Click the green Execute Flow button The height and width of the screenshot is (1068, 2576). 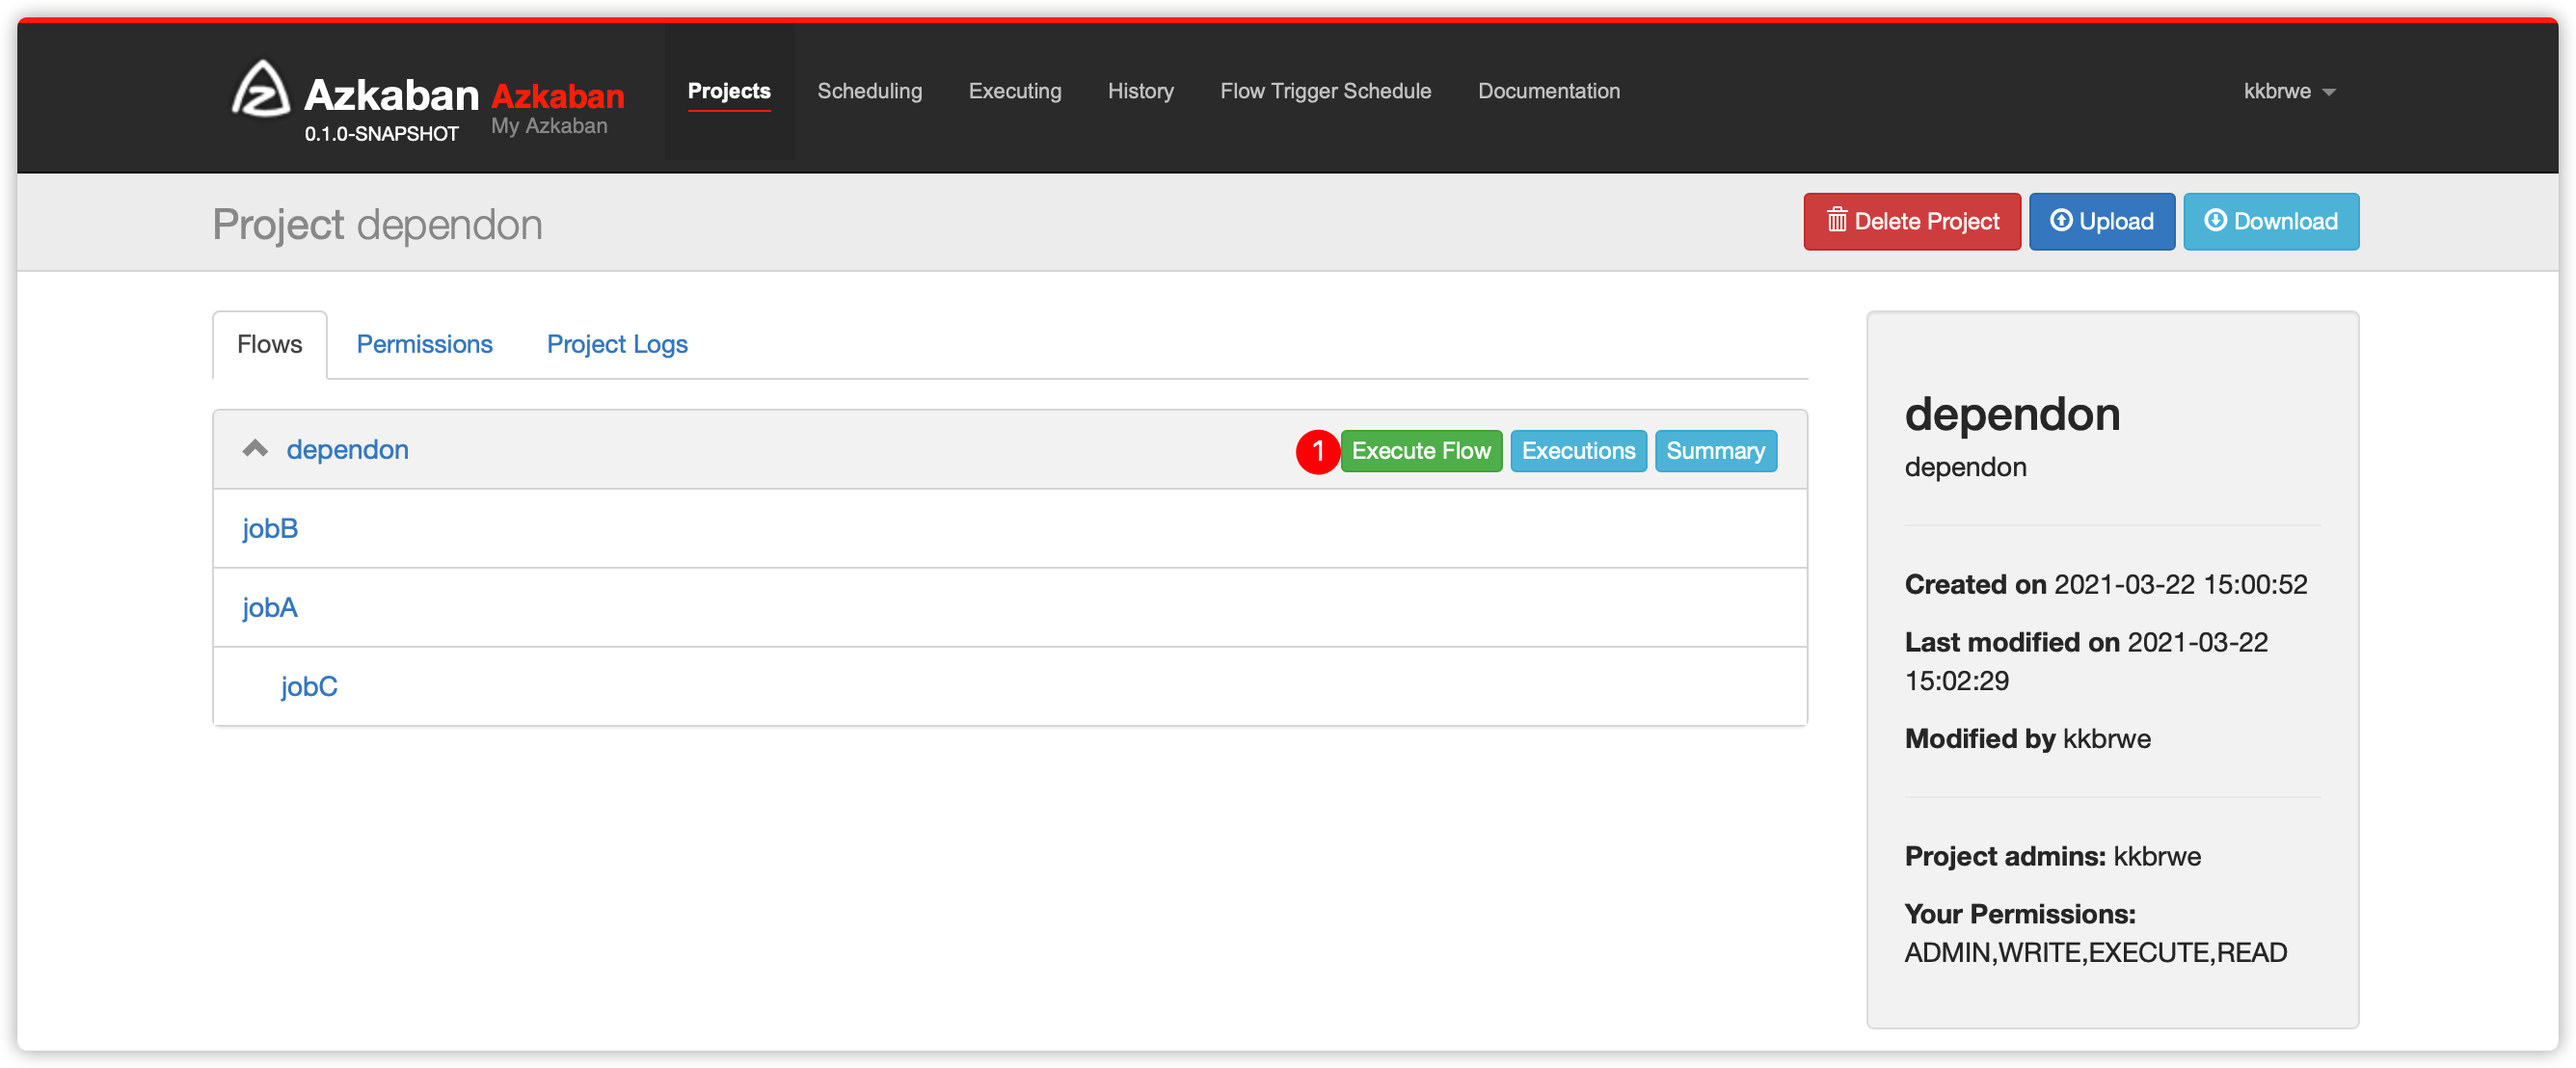coord(1420,451)
